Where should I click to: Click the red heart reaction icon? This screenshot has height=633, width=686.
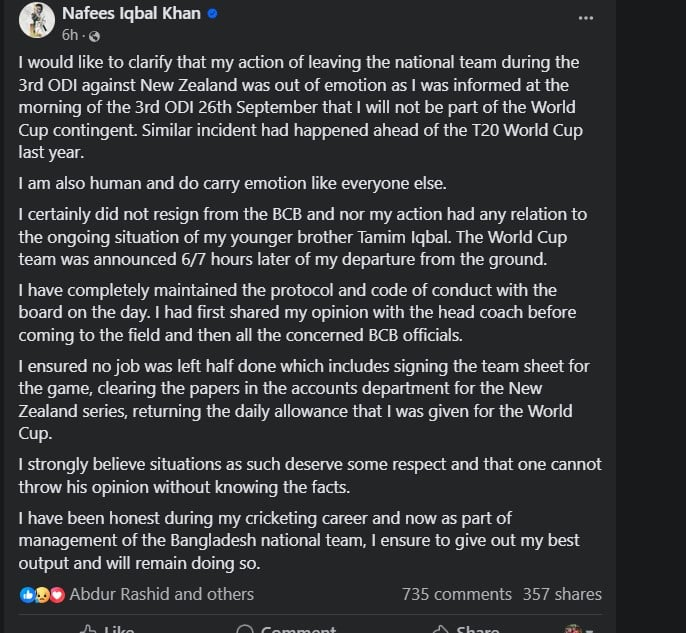[x=56, y=594]
